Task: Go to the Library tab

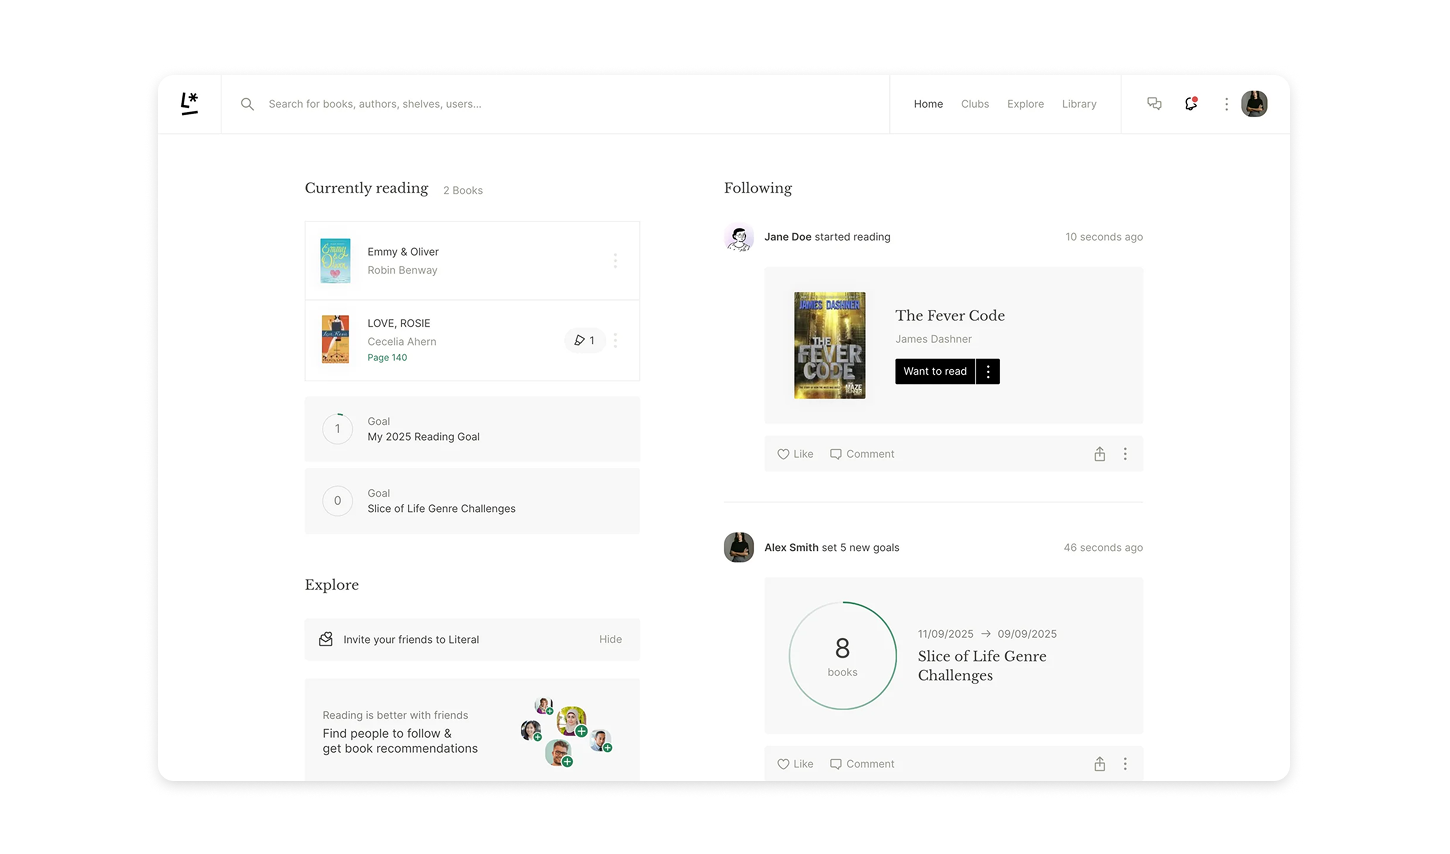Action: click(1079, 103)
